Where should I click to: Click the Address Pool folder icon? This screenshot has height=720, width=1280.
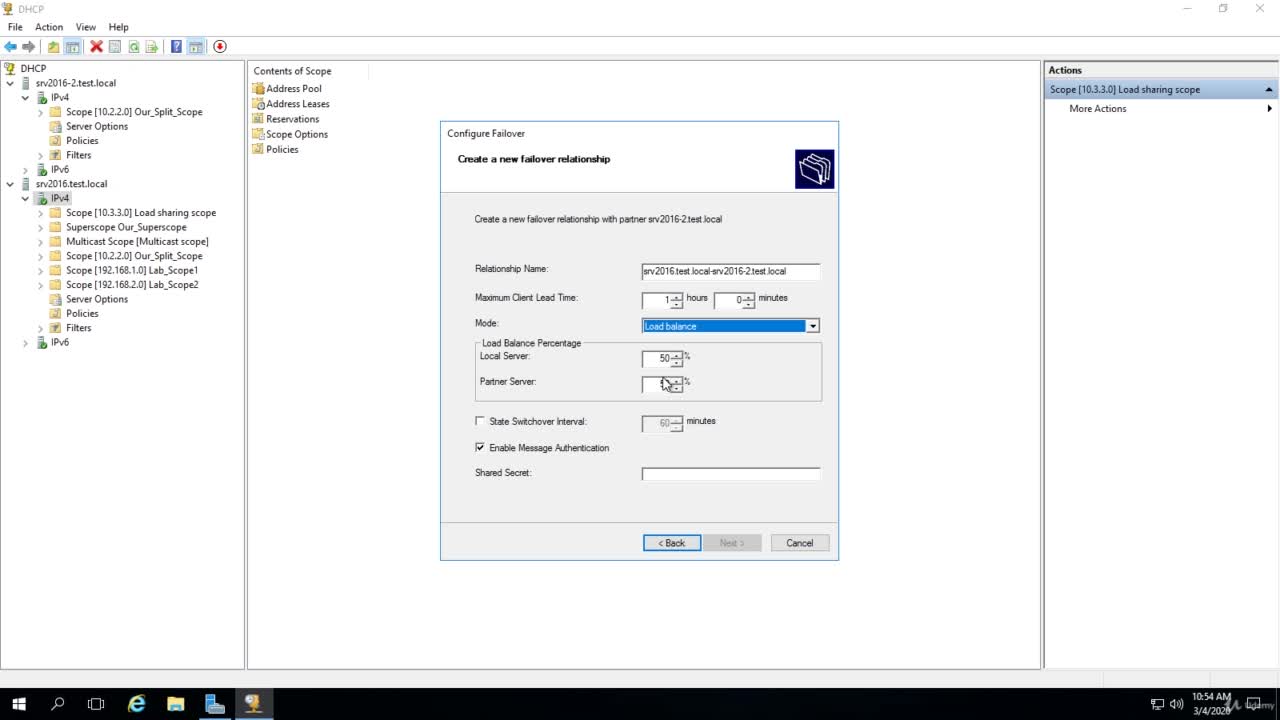click(x=259, y=88)
